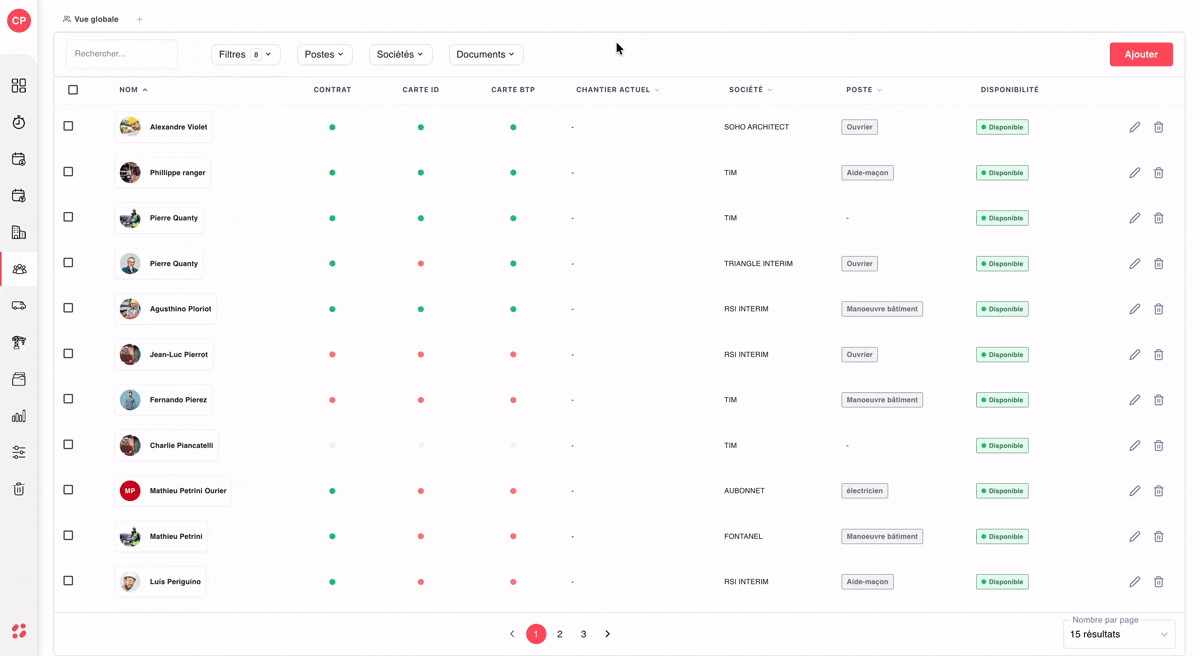The width and height of the screenshot is (1200, 656).
Task: Sort by NOM column header
Action: [x=133, y=90]
